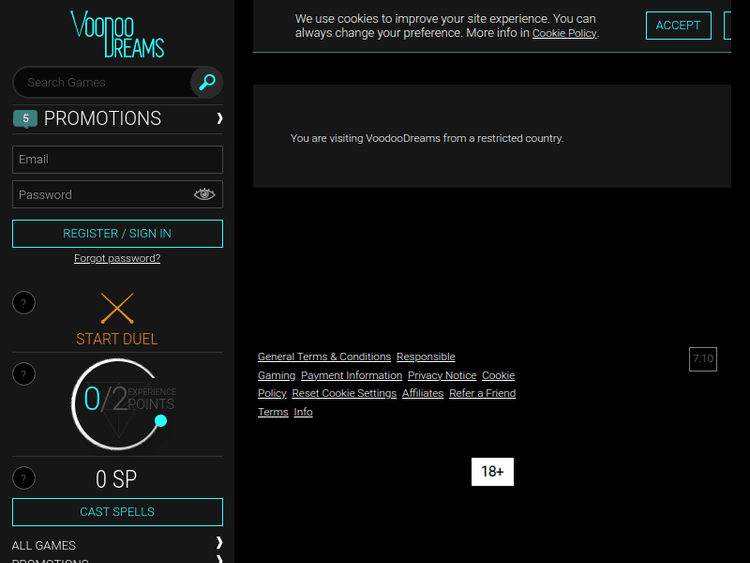Click the VoodooDreams logo
Screen dimensions: 750x563
117,34
